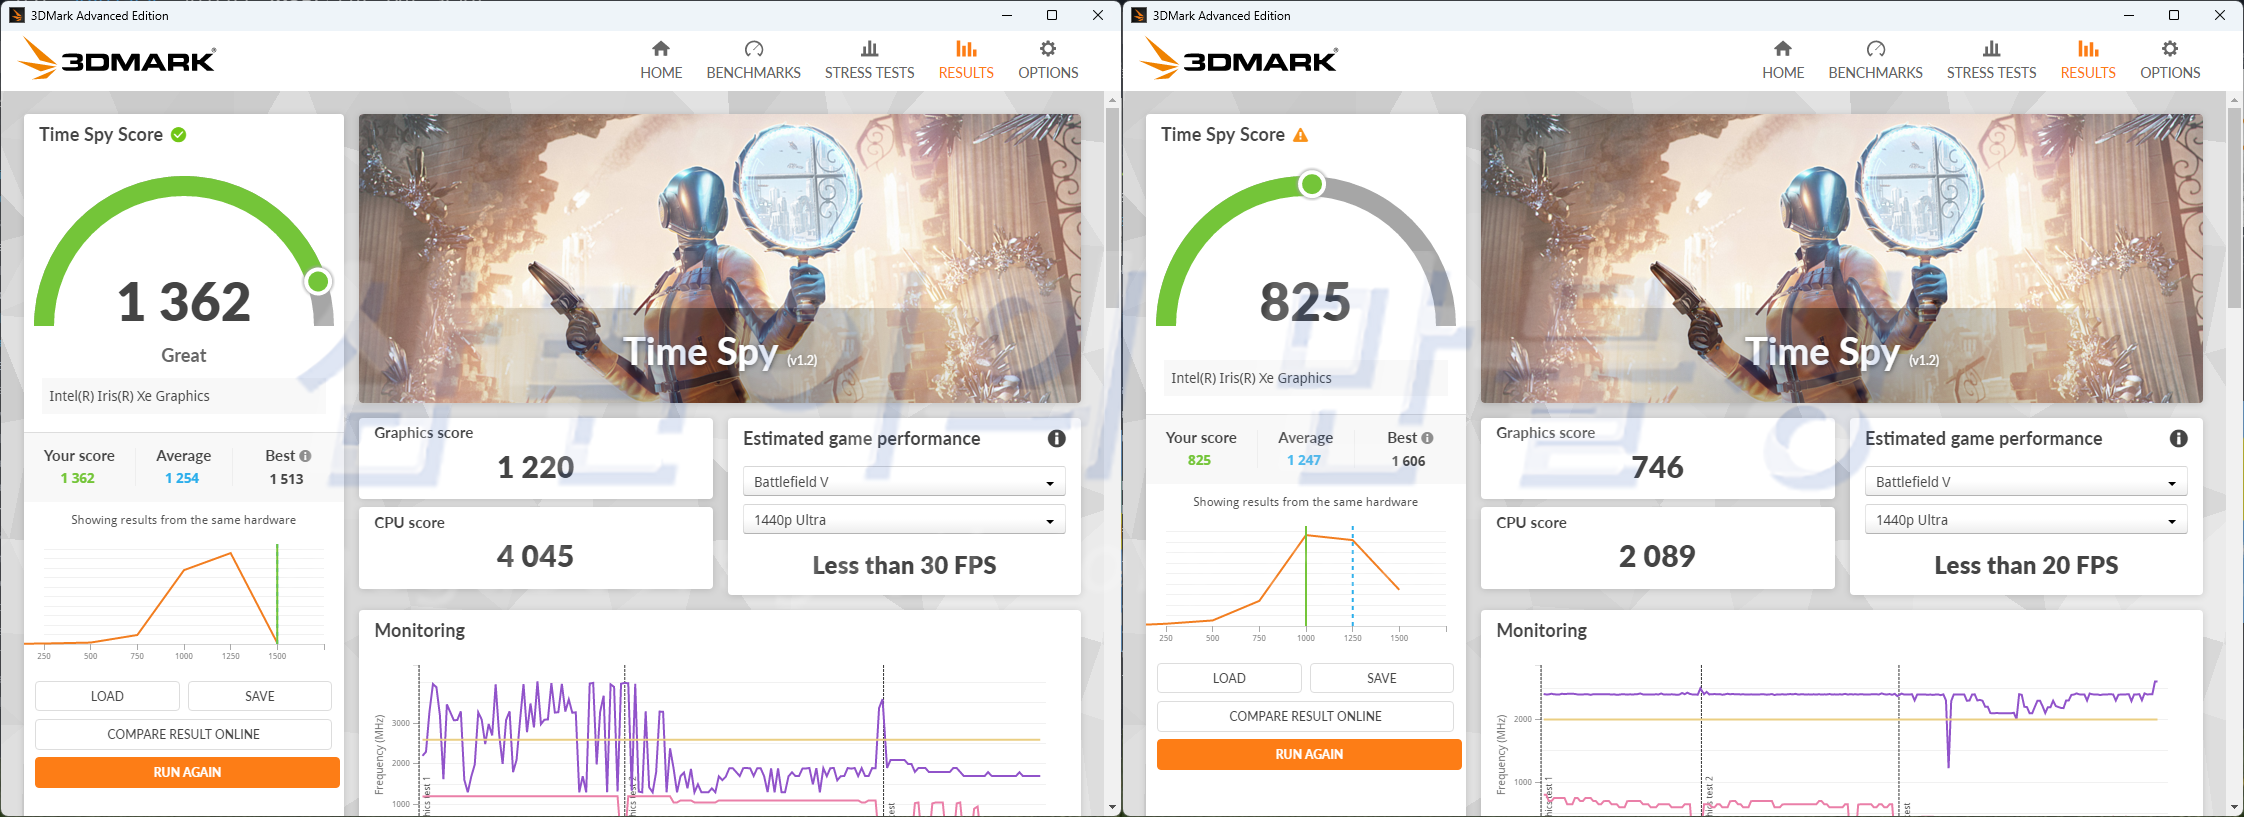Click Average score 1 247

pyautogui.click(x=1304, y=460)
